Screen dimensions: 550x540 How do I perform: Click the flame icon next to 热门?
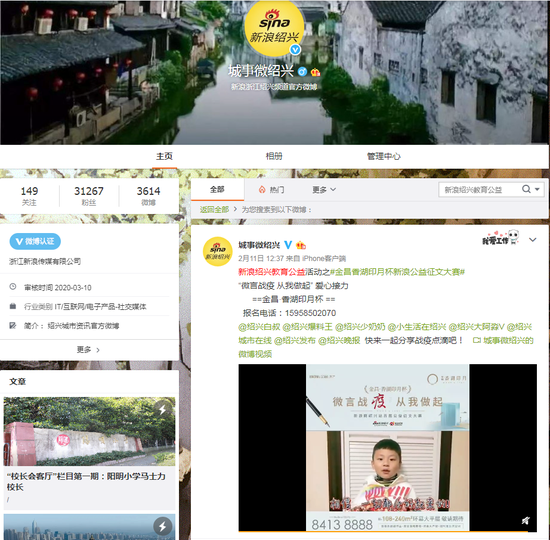(x=262, y=190)
